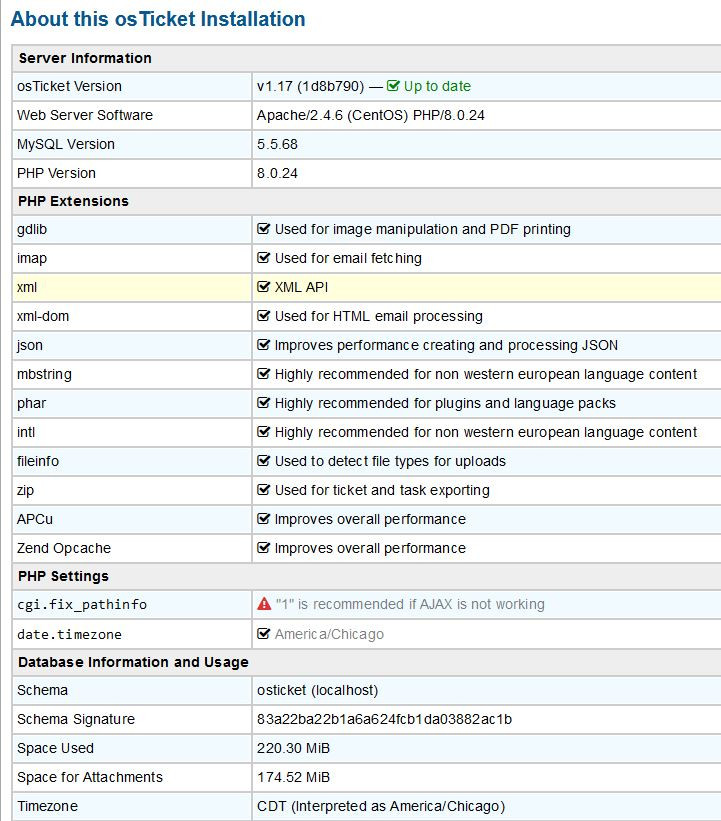
Task: Click the red warning icon for cgi.fix_pathinfo
Action: point(264,605)
